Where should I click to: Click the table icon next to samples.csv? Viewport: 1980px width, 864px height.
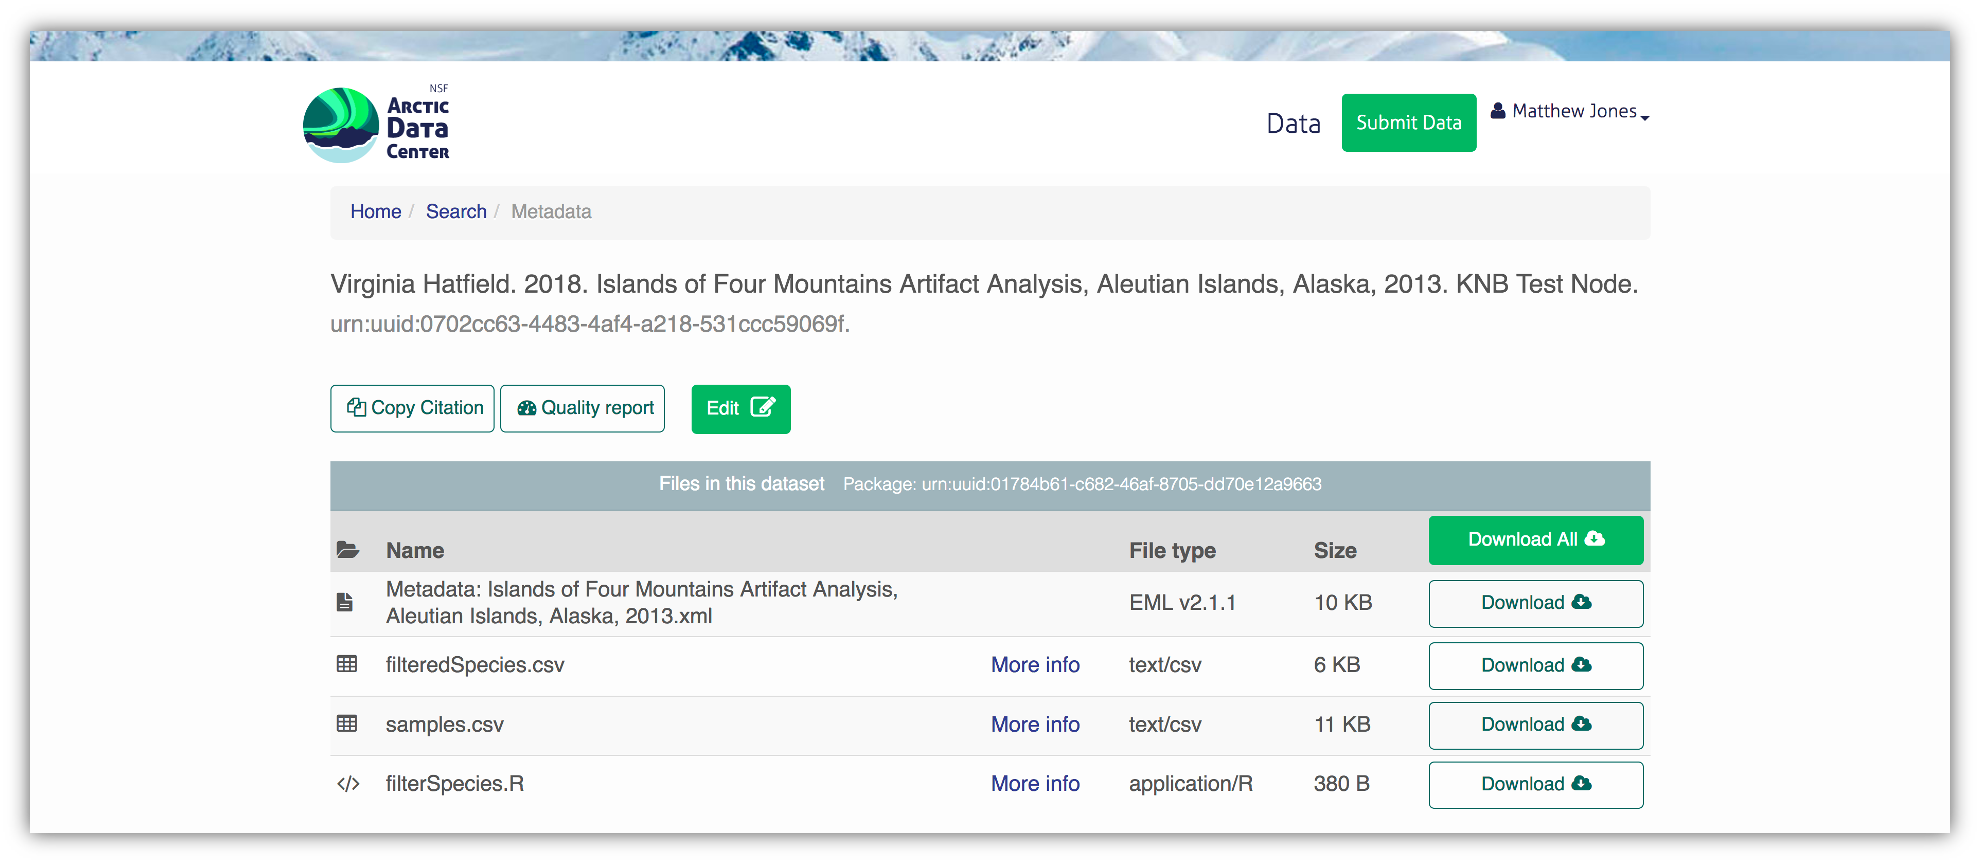click(347, 724)
